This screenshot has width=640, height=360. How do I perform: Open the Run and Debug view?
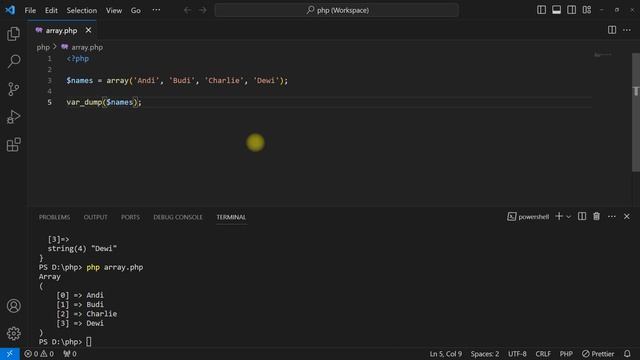13,117
